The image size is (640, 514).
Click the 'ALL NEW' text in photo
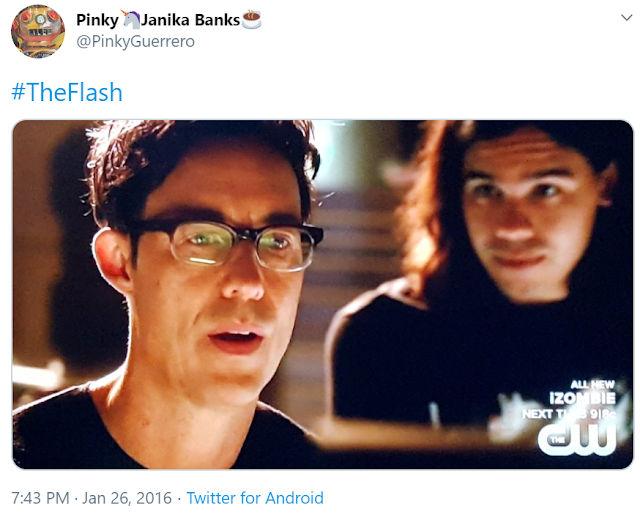[x=592, y=384]
